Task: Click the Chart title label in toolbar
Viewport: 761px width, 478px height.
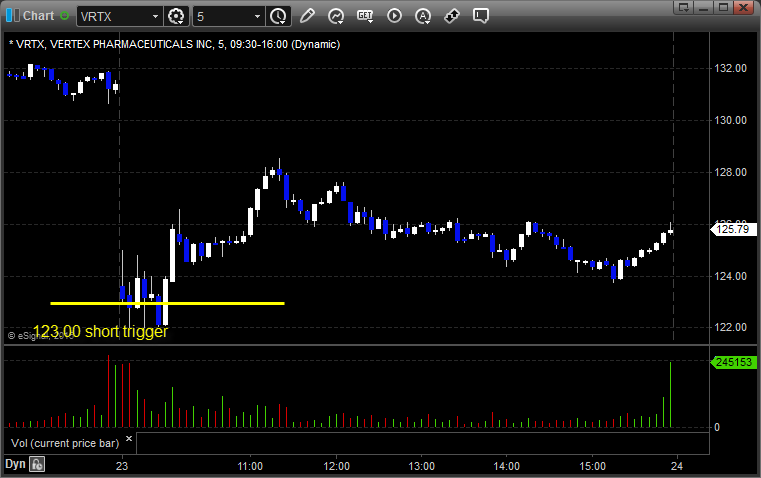Action: click(39, 16)
